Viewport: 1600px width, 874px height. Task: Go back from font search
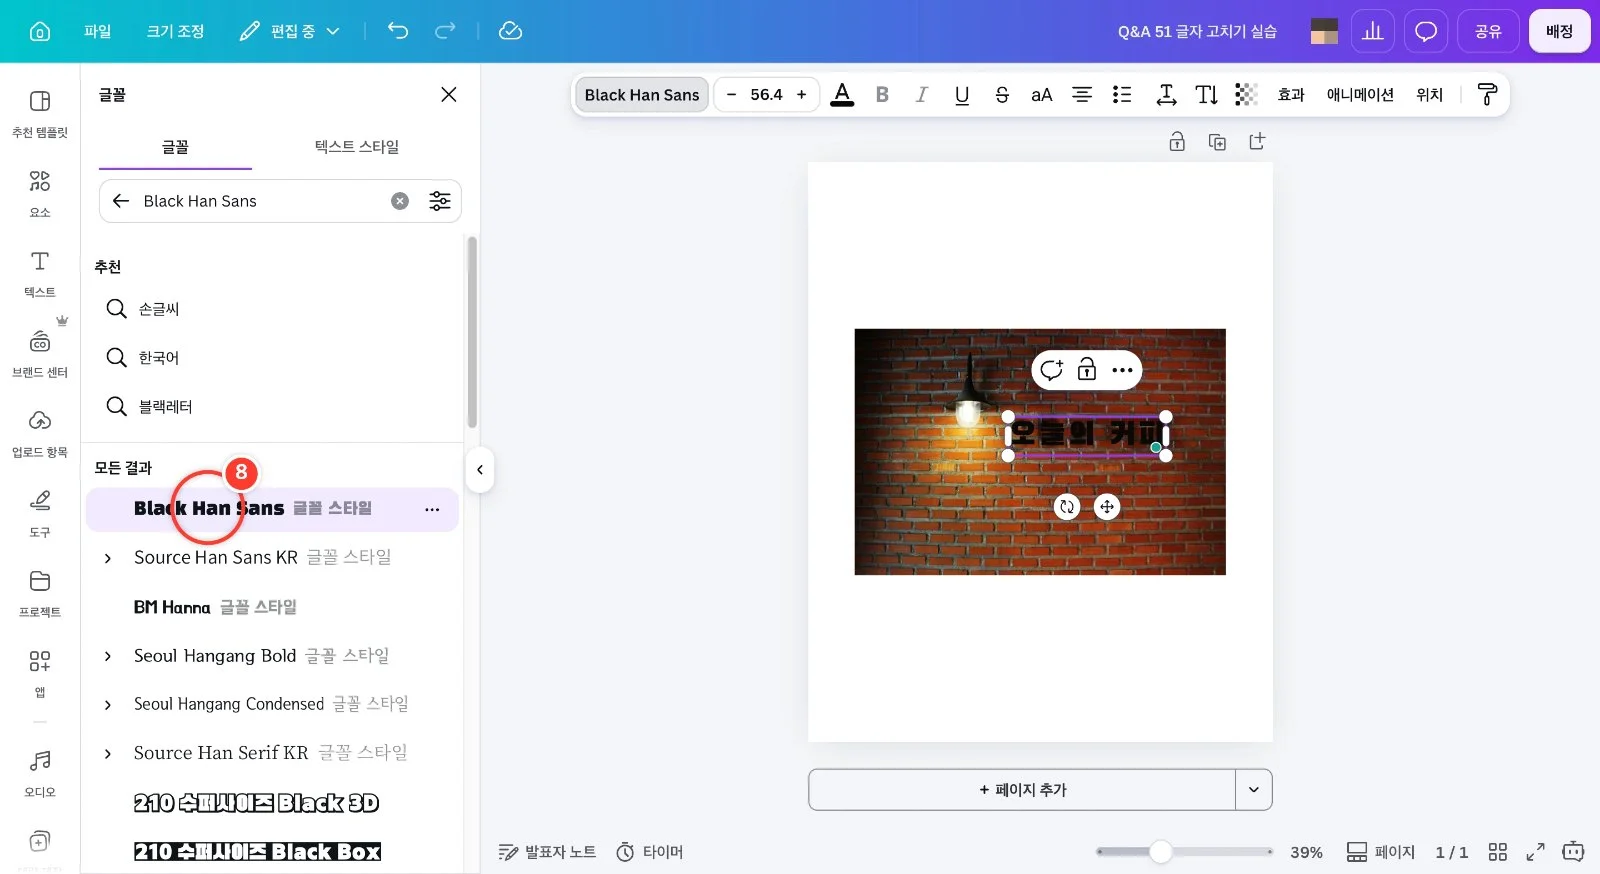[121, 201]
